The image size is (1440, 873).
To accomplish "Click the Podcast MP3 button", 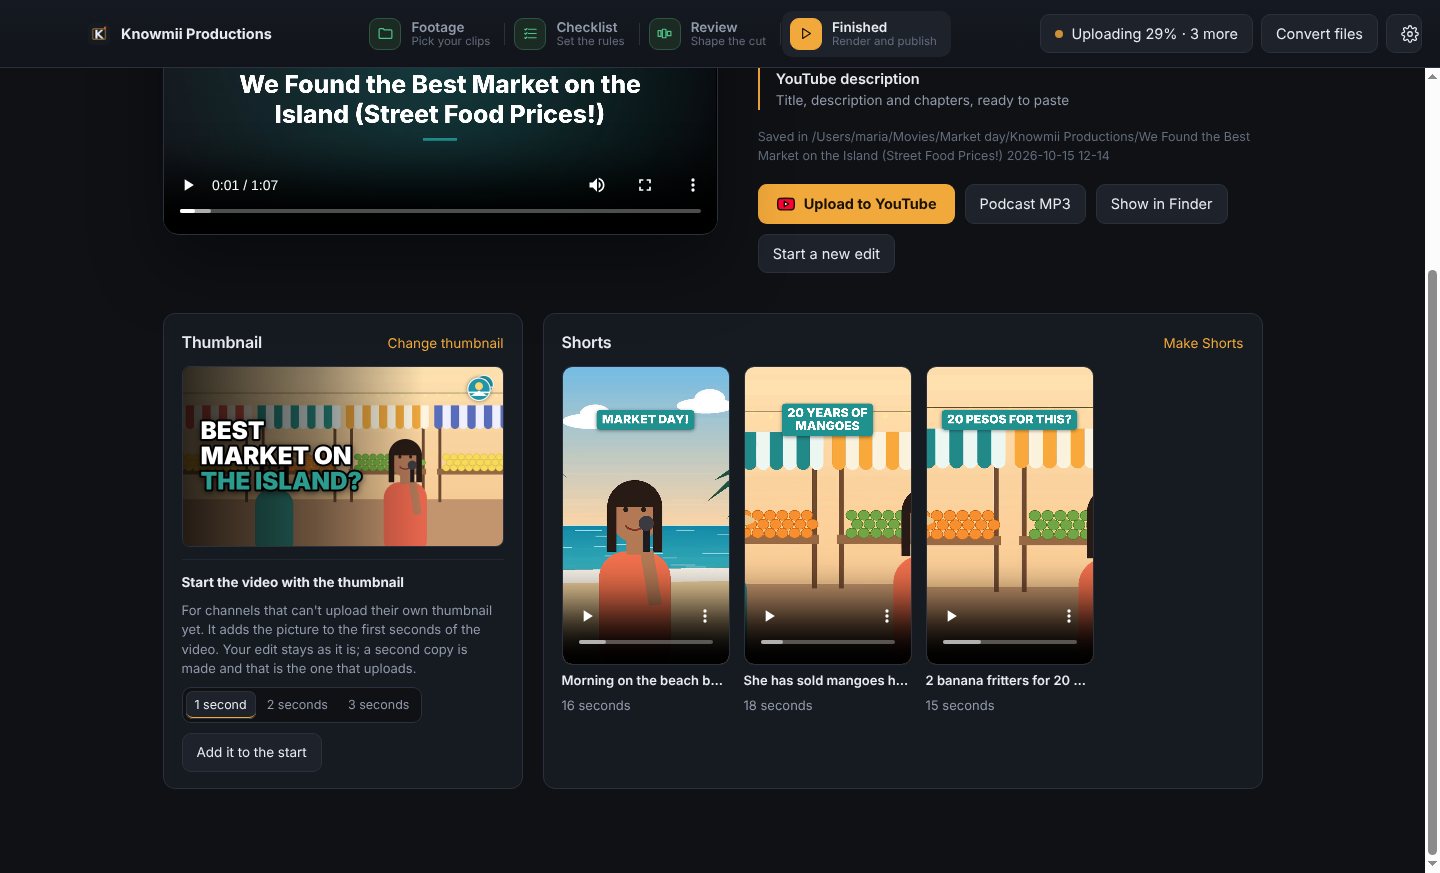I will (x=1025, y=204).
